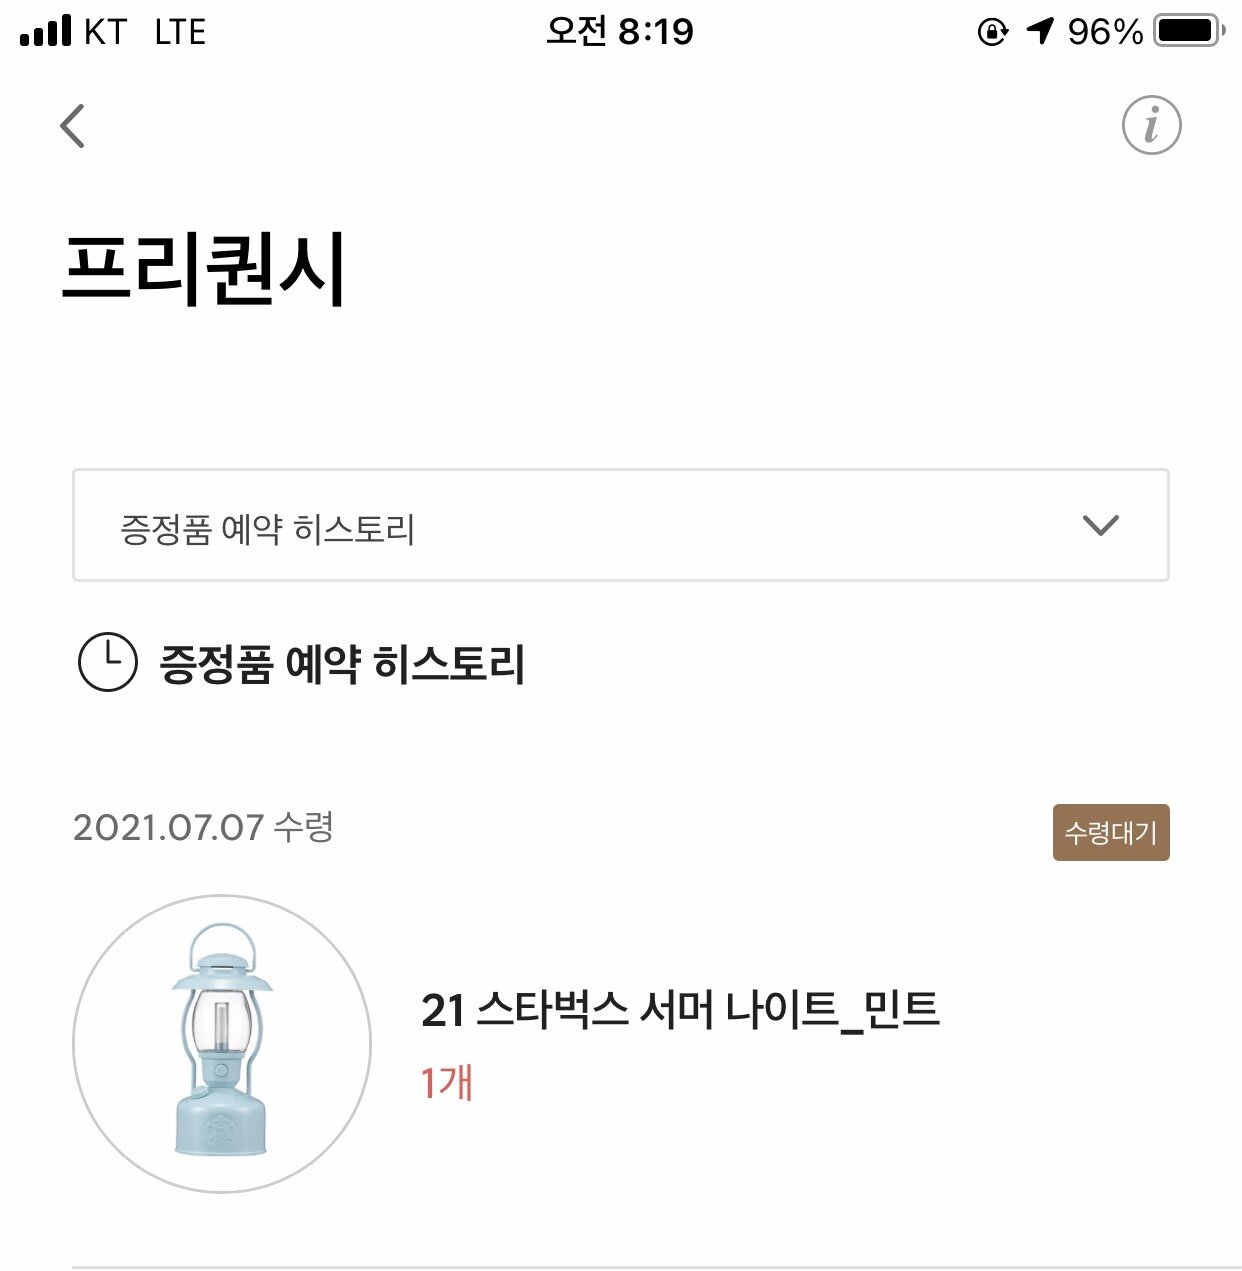Tap the mint lantern product thumbnail
This screenshot has width=1242, height=1271.
(222, 1044)
